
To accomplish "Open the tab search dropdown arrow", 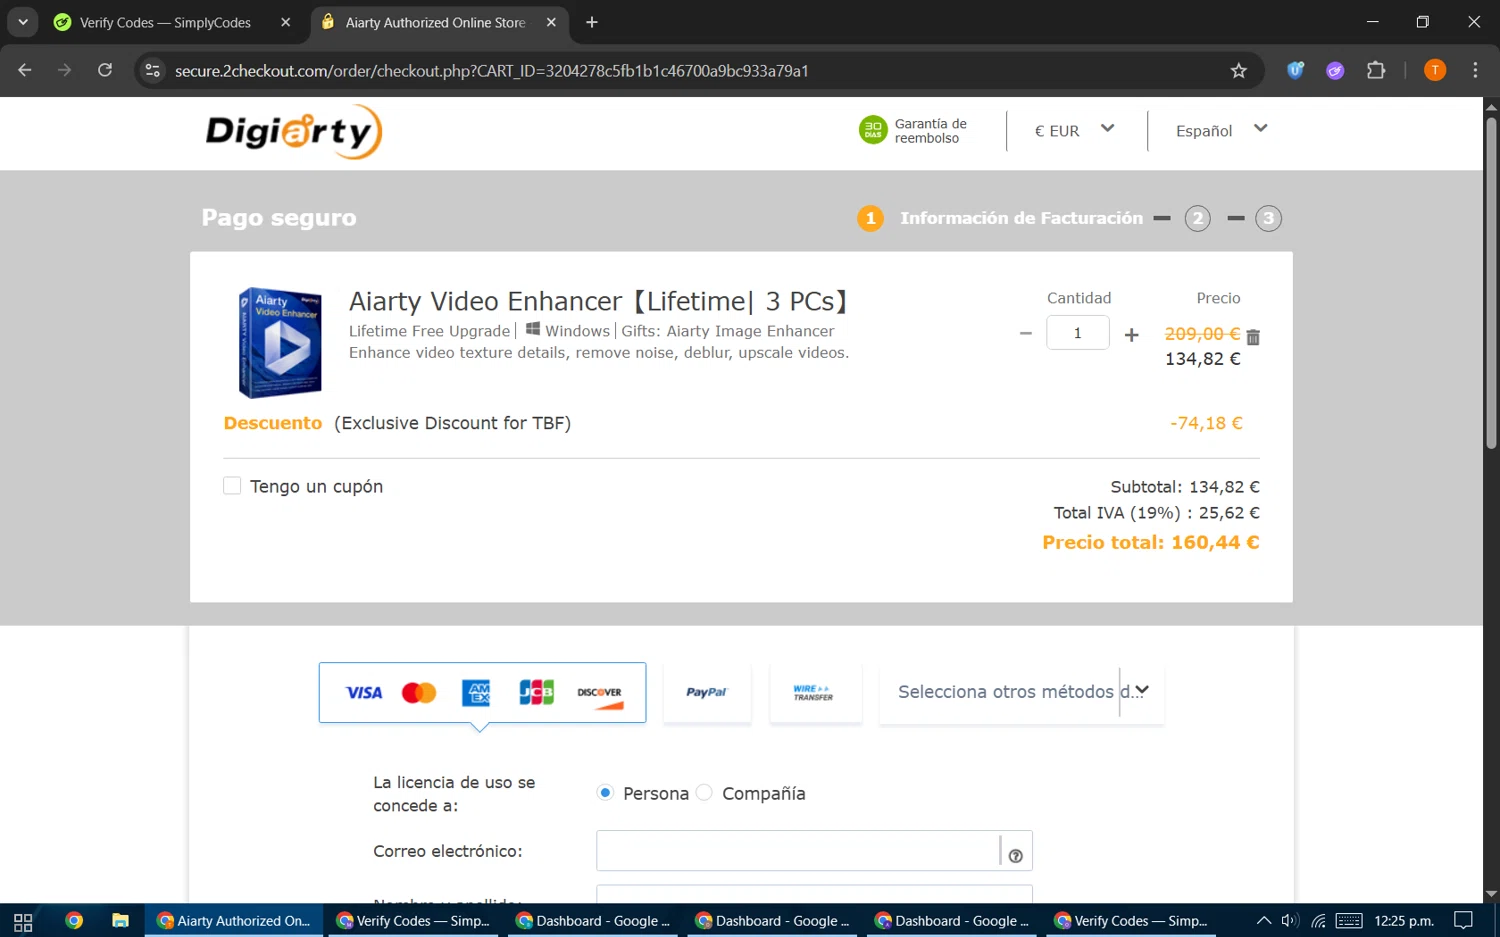I will (x=22, y=22).
